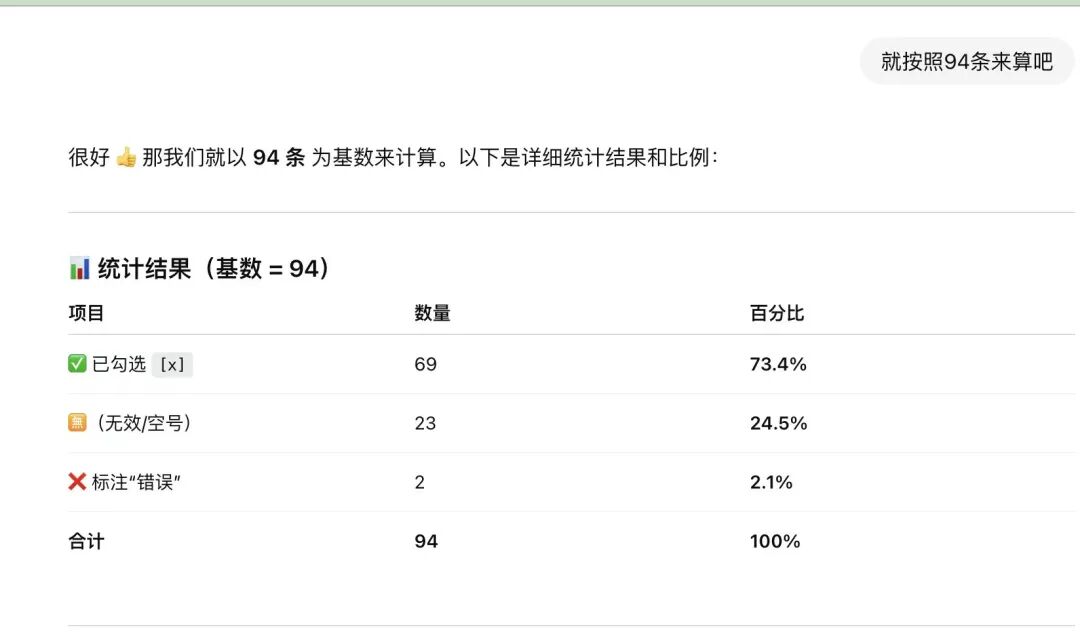Click the red cross icon beside 标注错误
The image size is (1080, 640).
coord(77,482)
